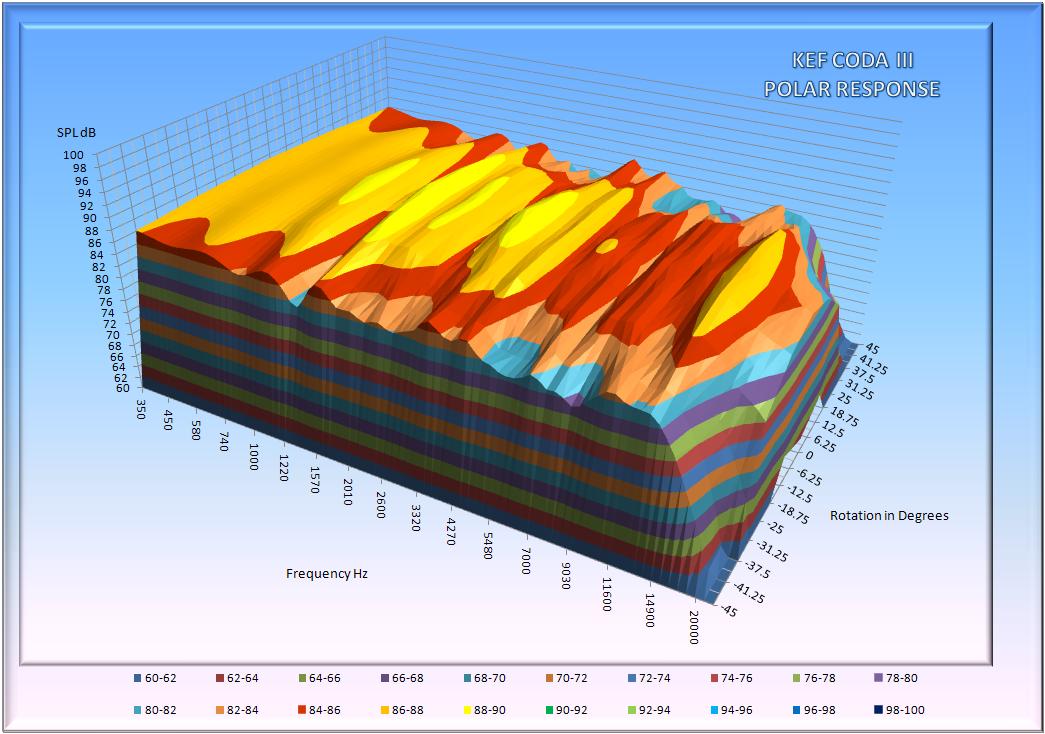The image size is (1045, 734).
Task: Select the '60-62' legend entry text
Action: click(161, 679)
